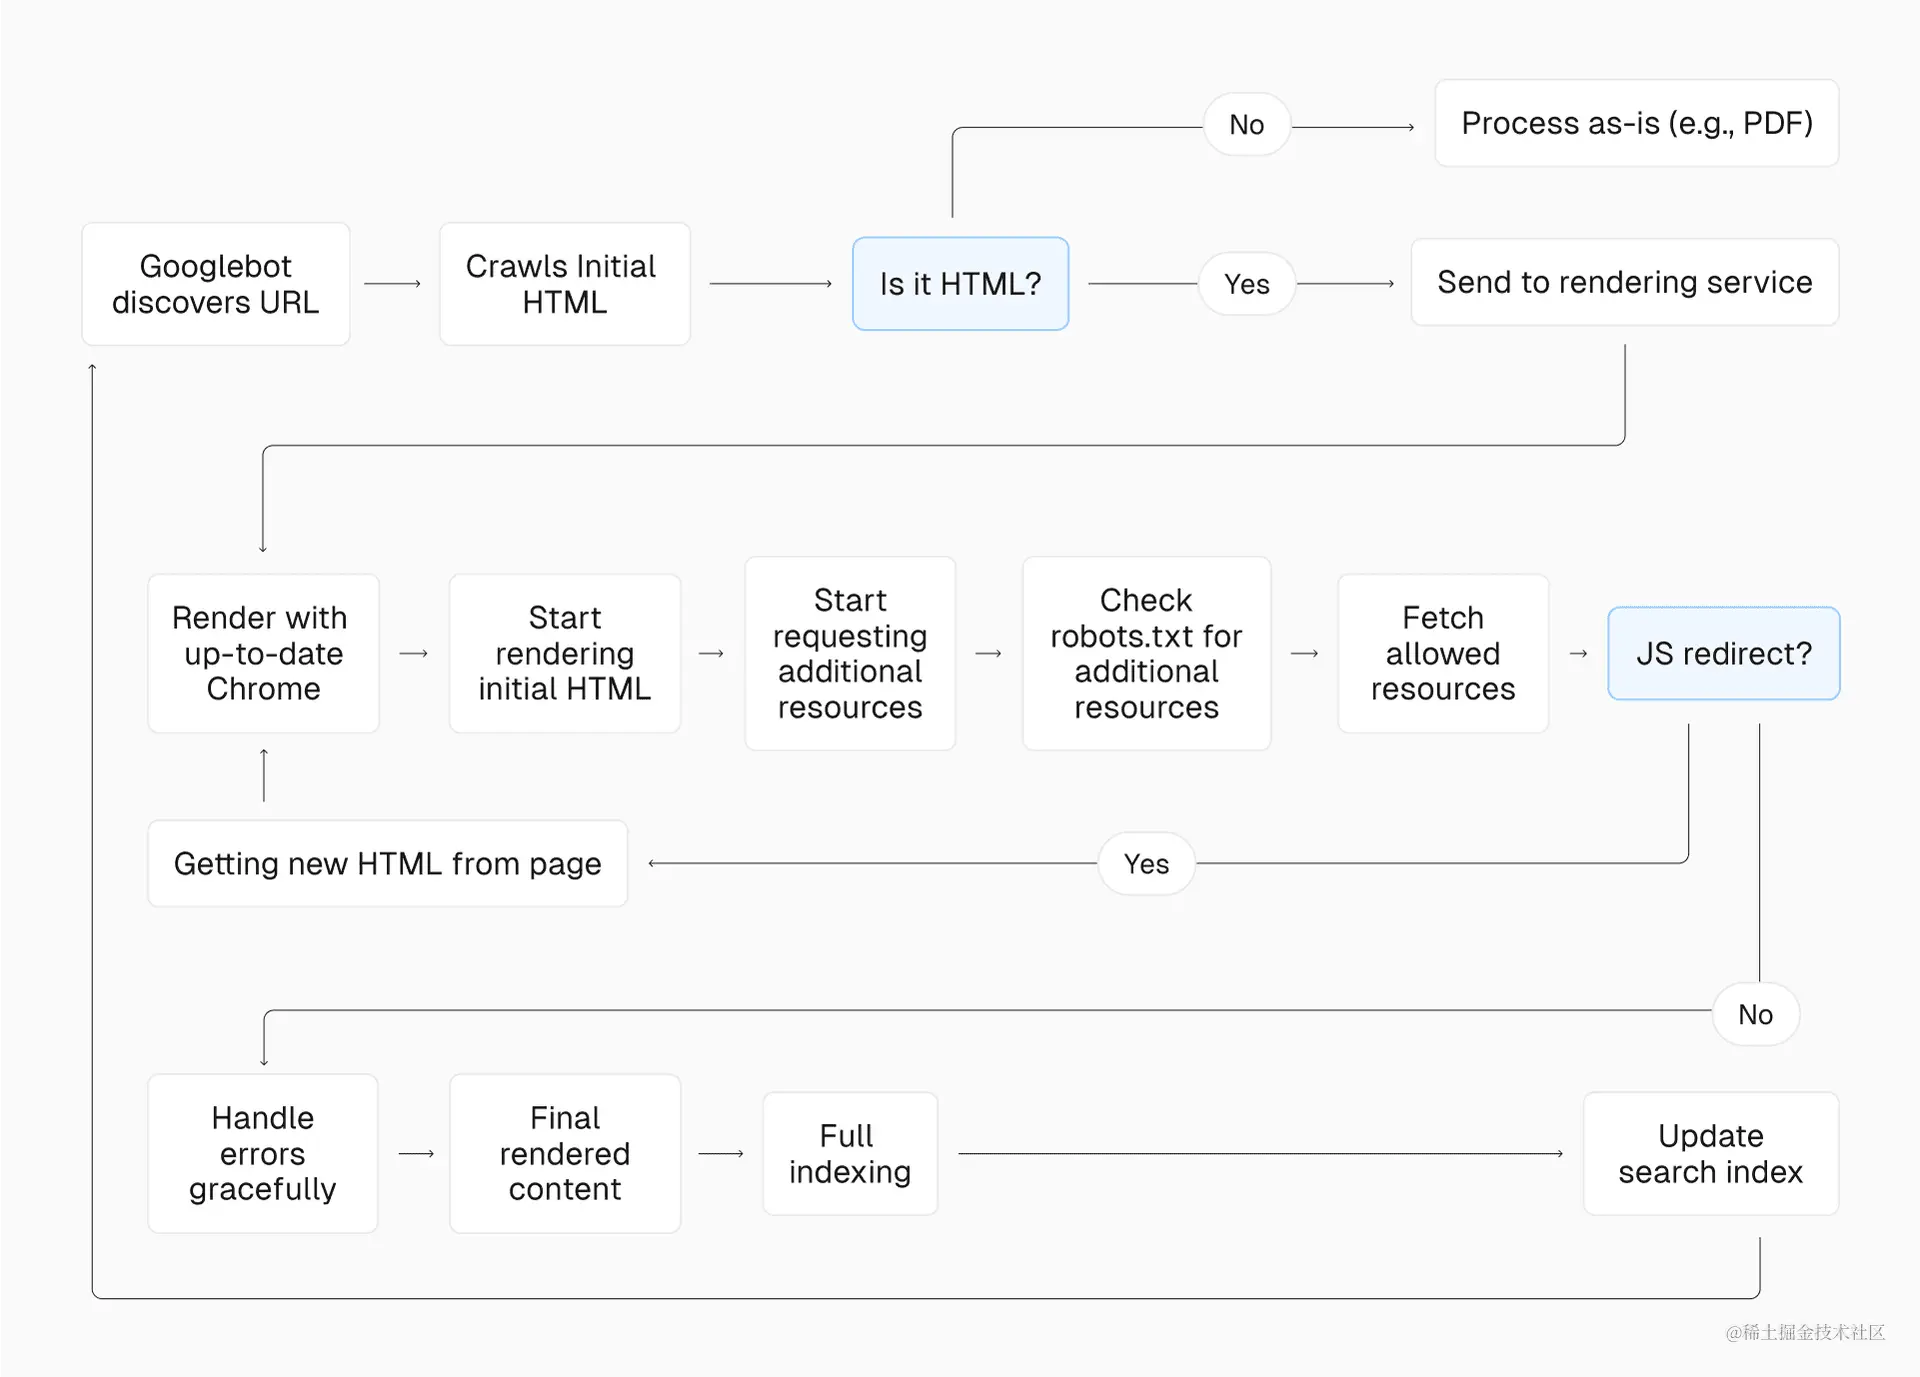Click the No label below JS redirect

tap(1755, 1014)
